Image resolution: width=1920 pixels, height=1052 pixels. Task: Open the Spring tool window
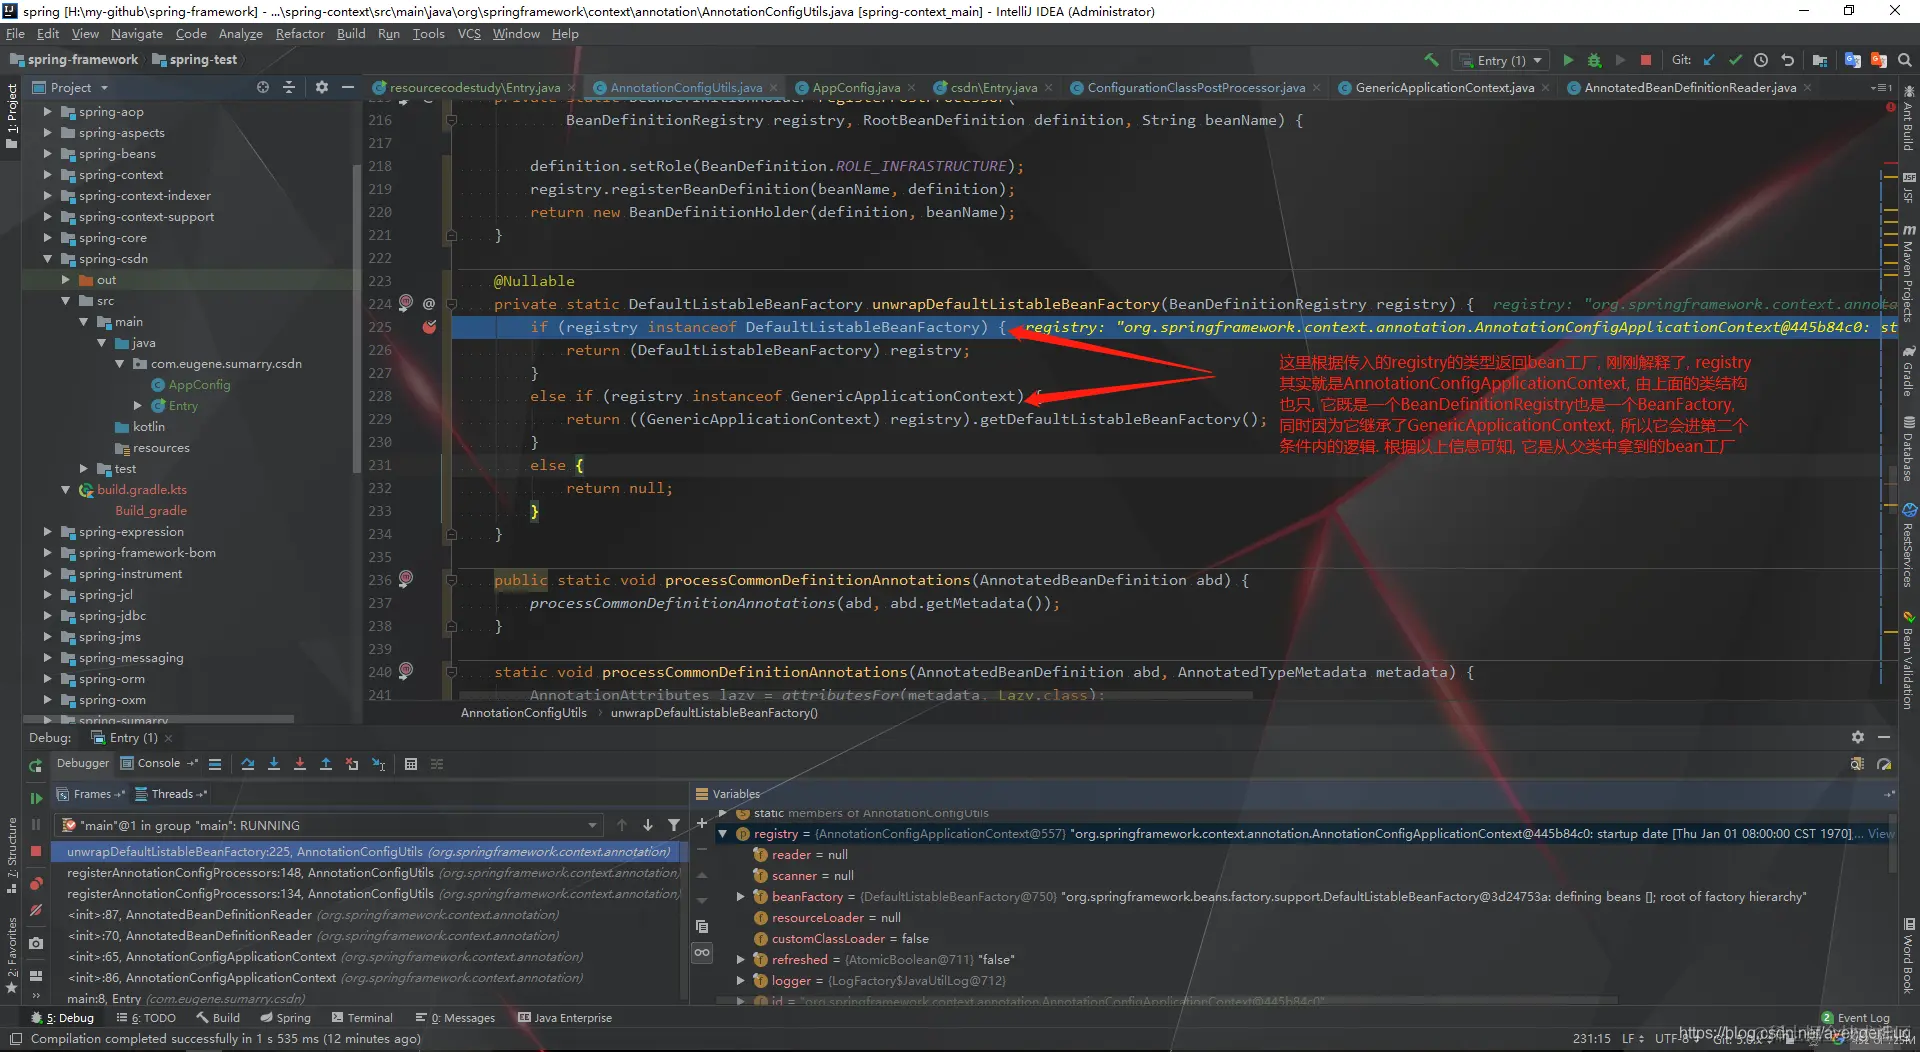click(286, 1018)
